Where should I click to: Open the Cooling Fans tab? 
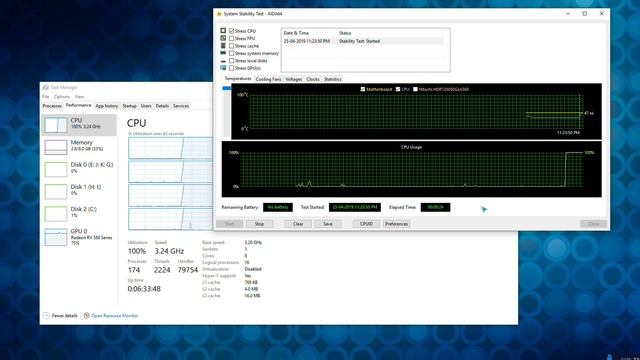[268, 79]
